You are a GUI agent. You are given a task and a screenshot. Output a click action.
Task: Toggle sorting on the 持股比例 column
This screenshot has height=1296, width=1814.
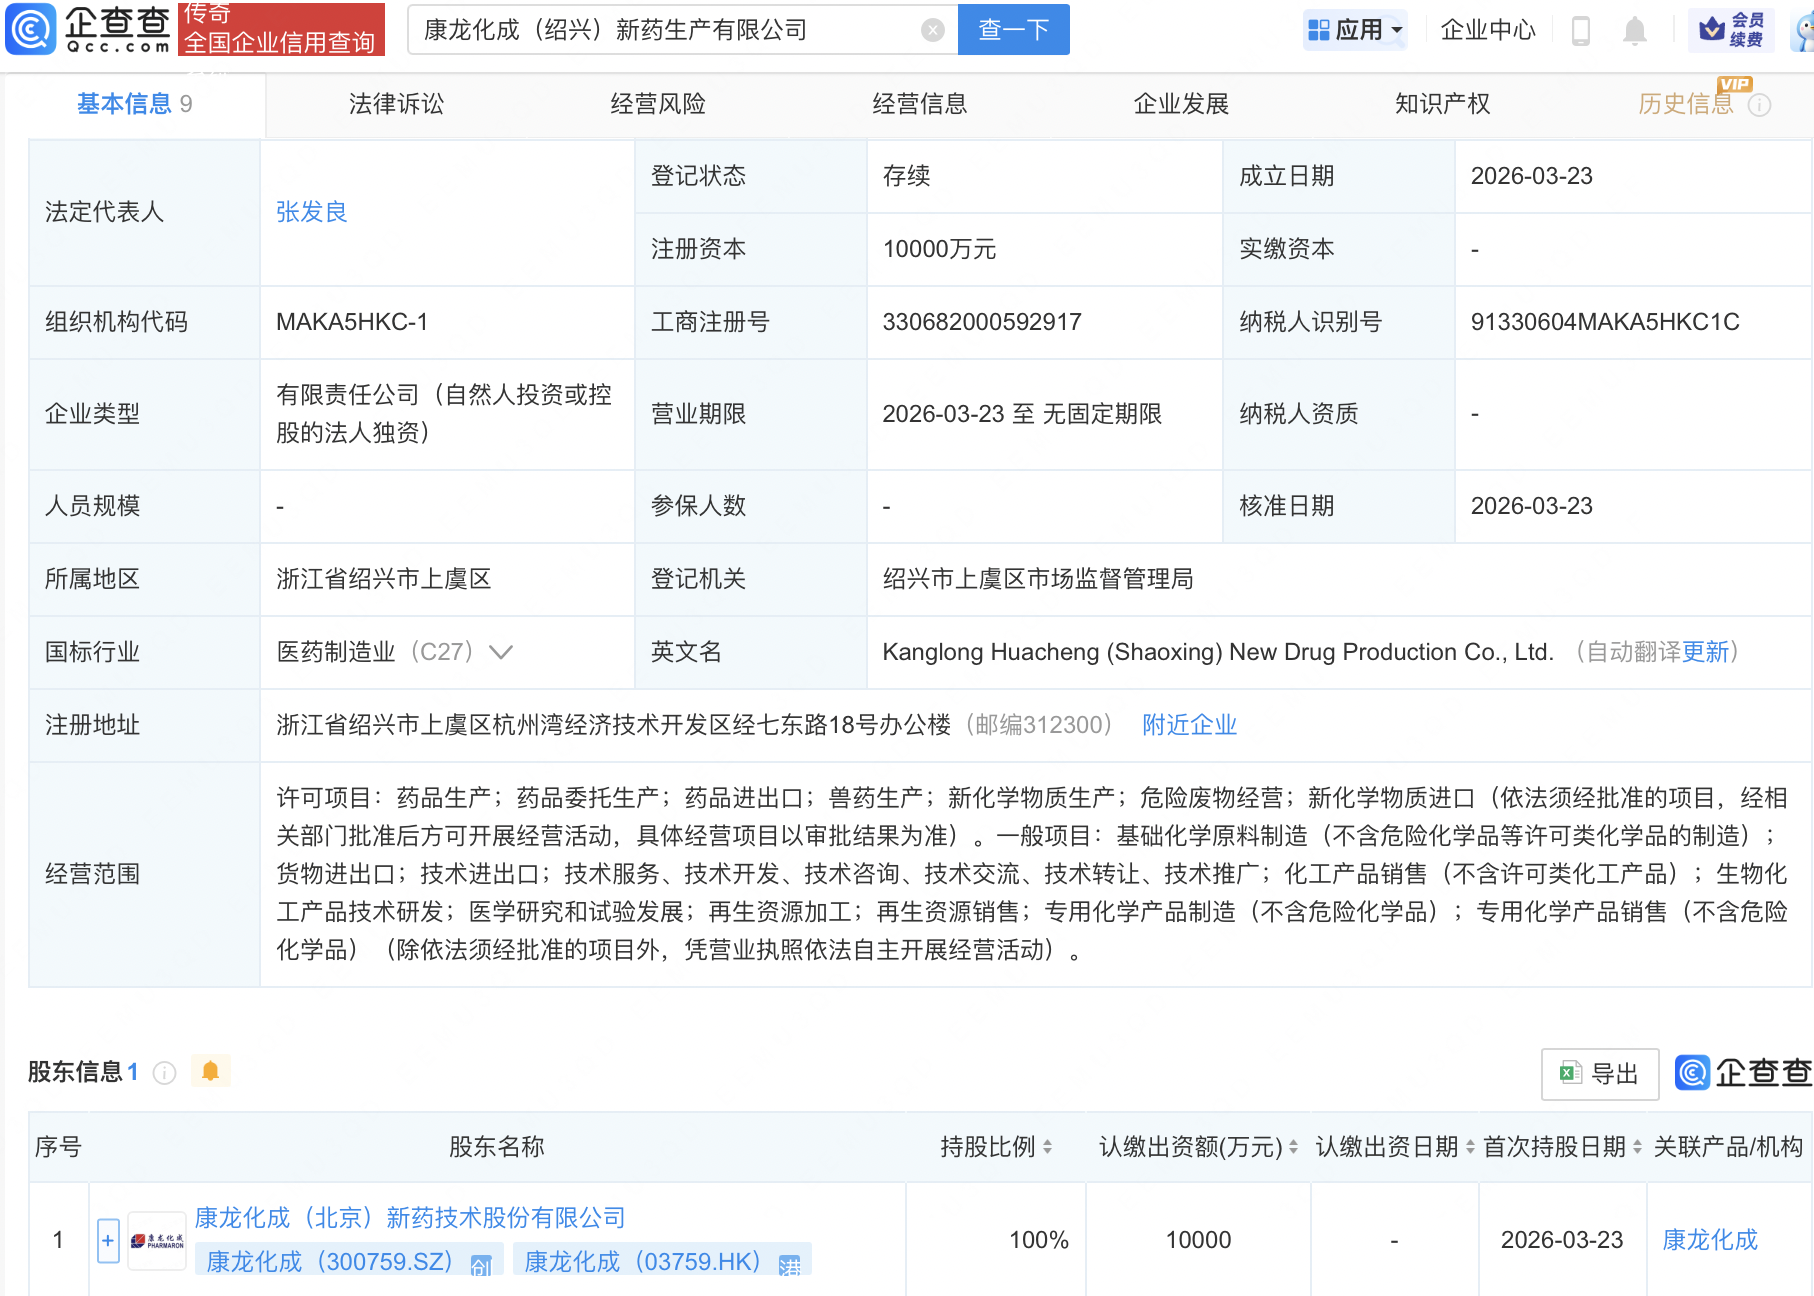point(1046,1147)
